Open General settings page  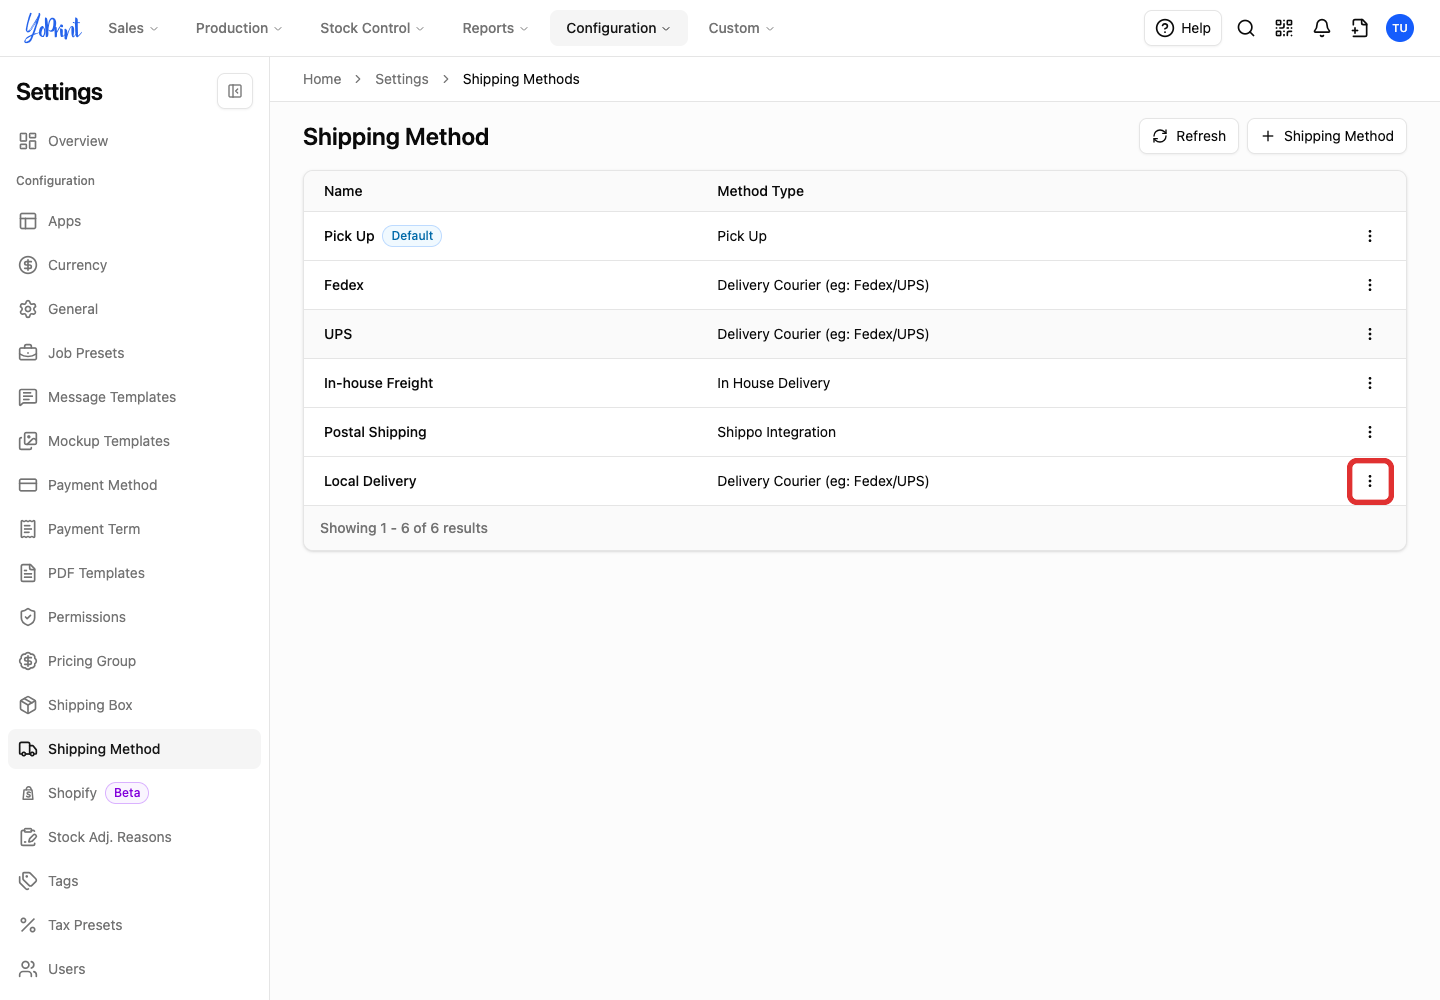click(134, 309)
